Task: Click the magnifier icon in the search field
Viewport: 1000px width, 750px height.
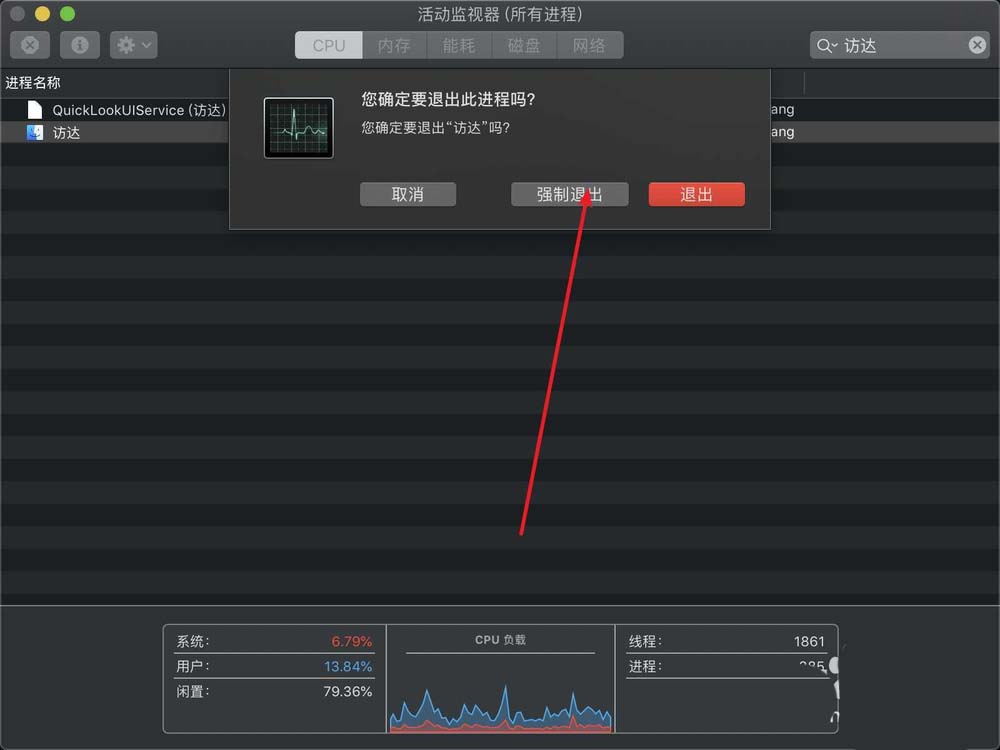Action: tap(823, 46)
